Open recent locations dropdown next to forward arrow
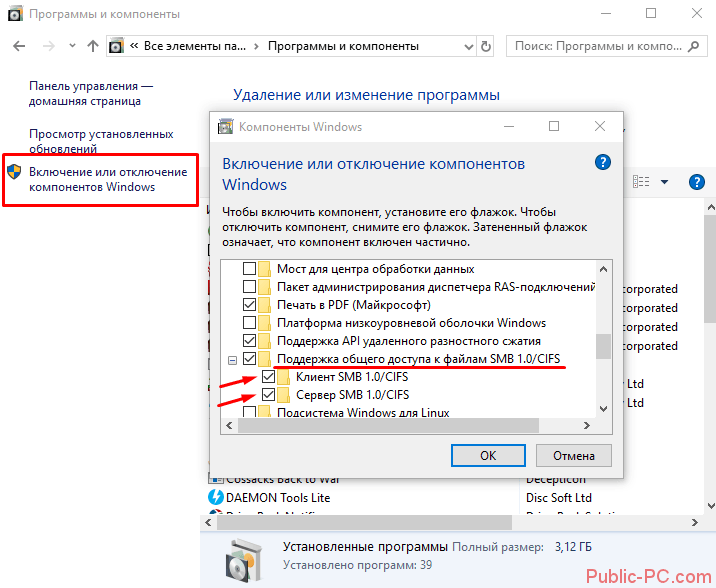 point(72,46)
